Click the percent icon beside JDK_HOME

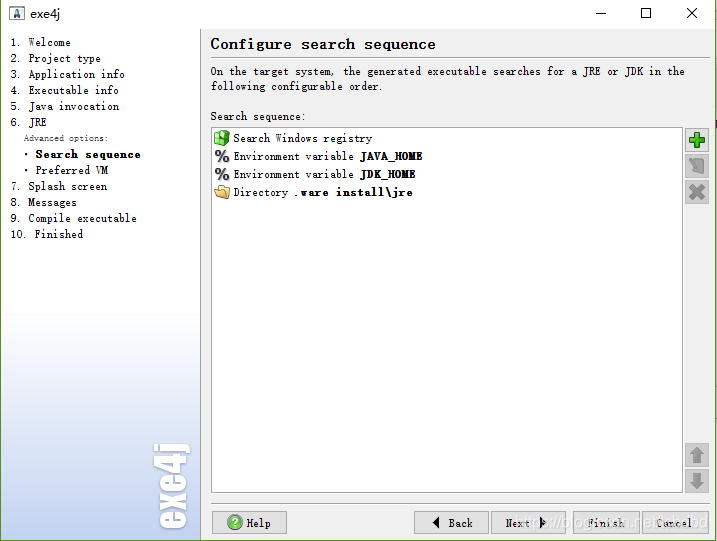(x=222, y=174)
